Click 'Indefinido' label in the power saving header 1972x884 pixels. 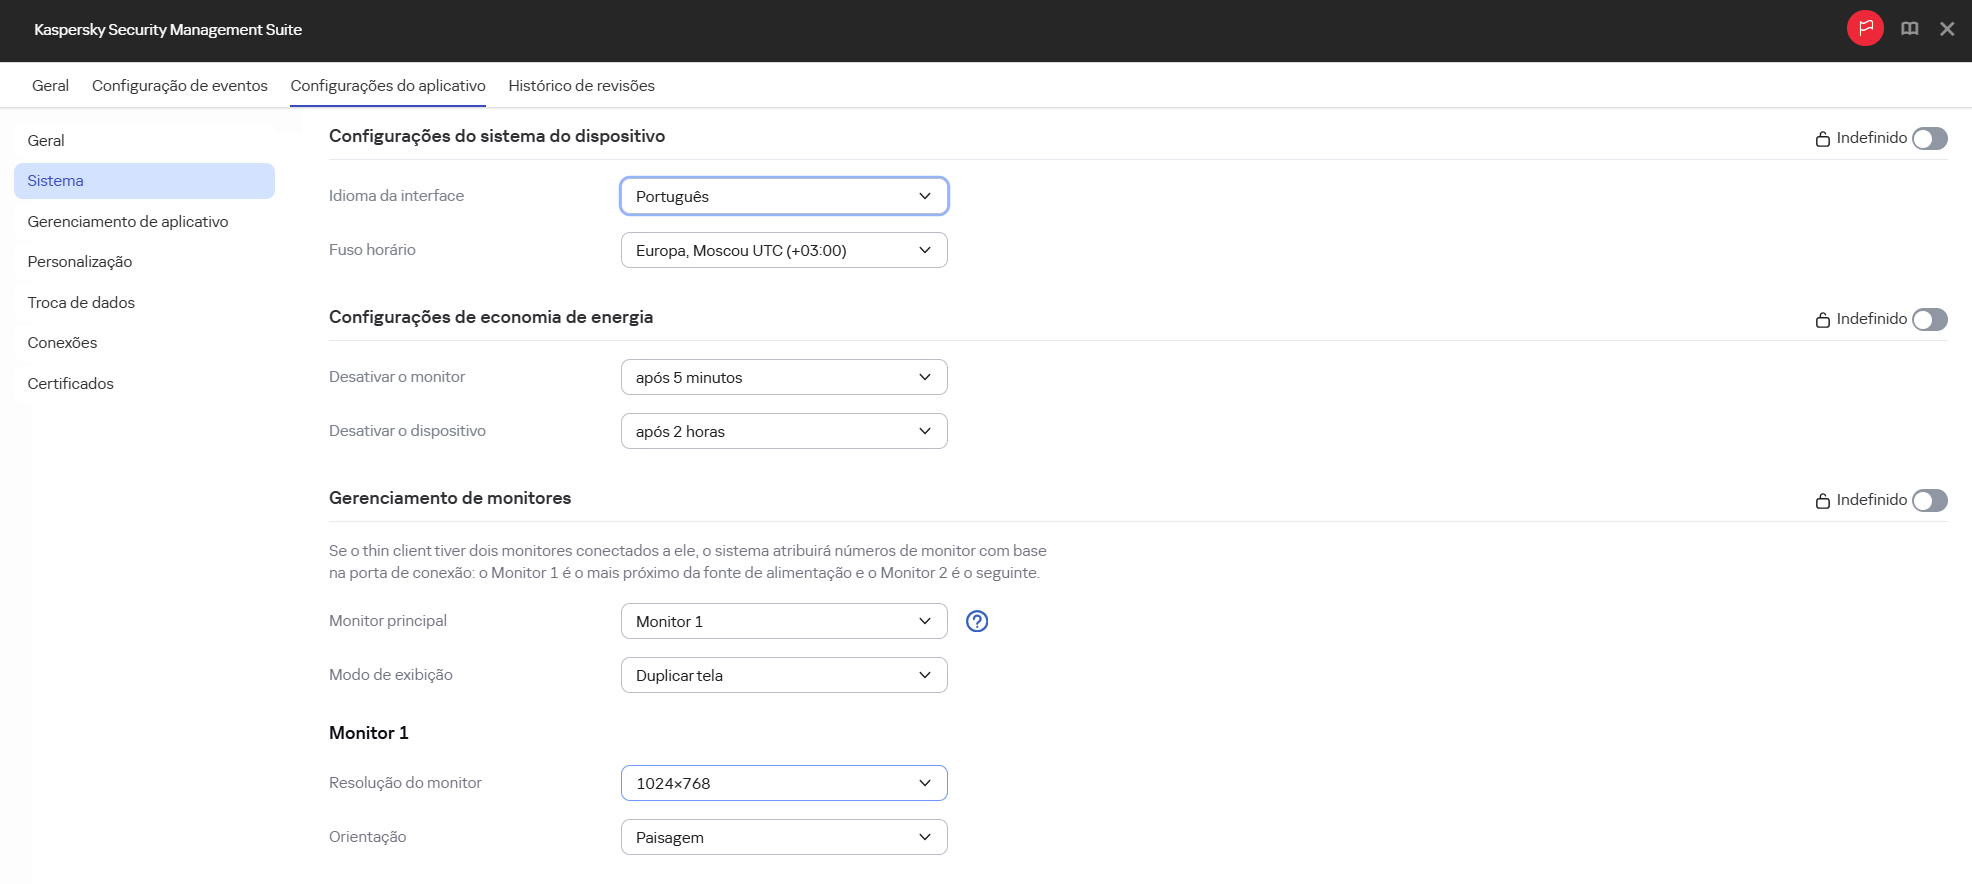click(1871, 319)
